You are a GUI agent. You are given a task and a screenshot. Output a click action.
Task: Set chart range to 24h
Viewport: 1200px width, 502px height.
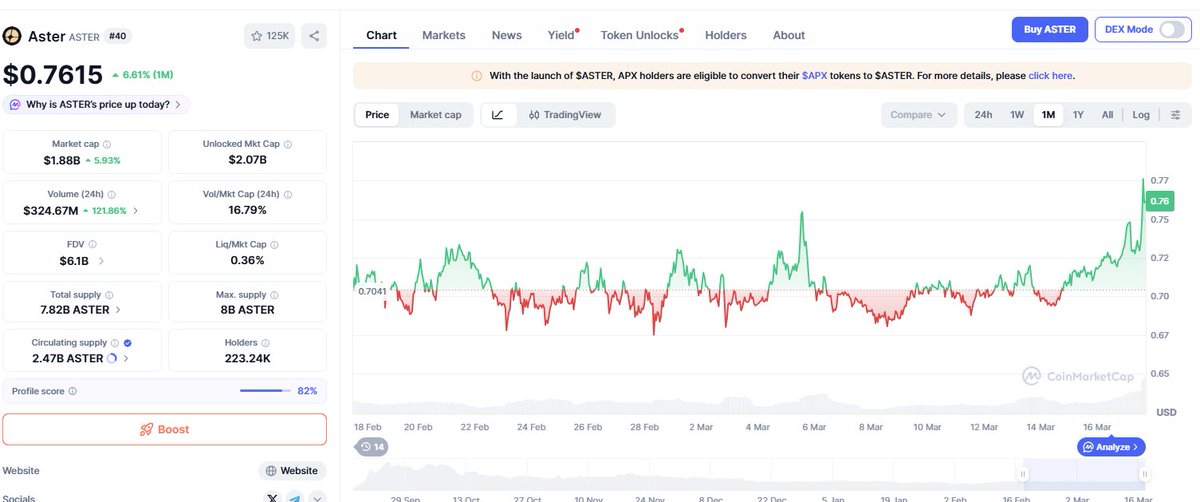(x=983, y=115)
